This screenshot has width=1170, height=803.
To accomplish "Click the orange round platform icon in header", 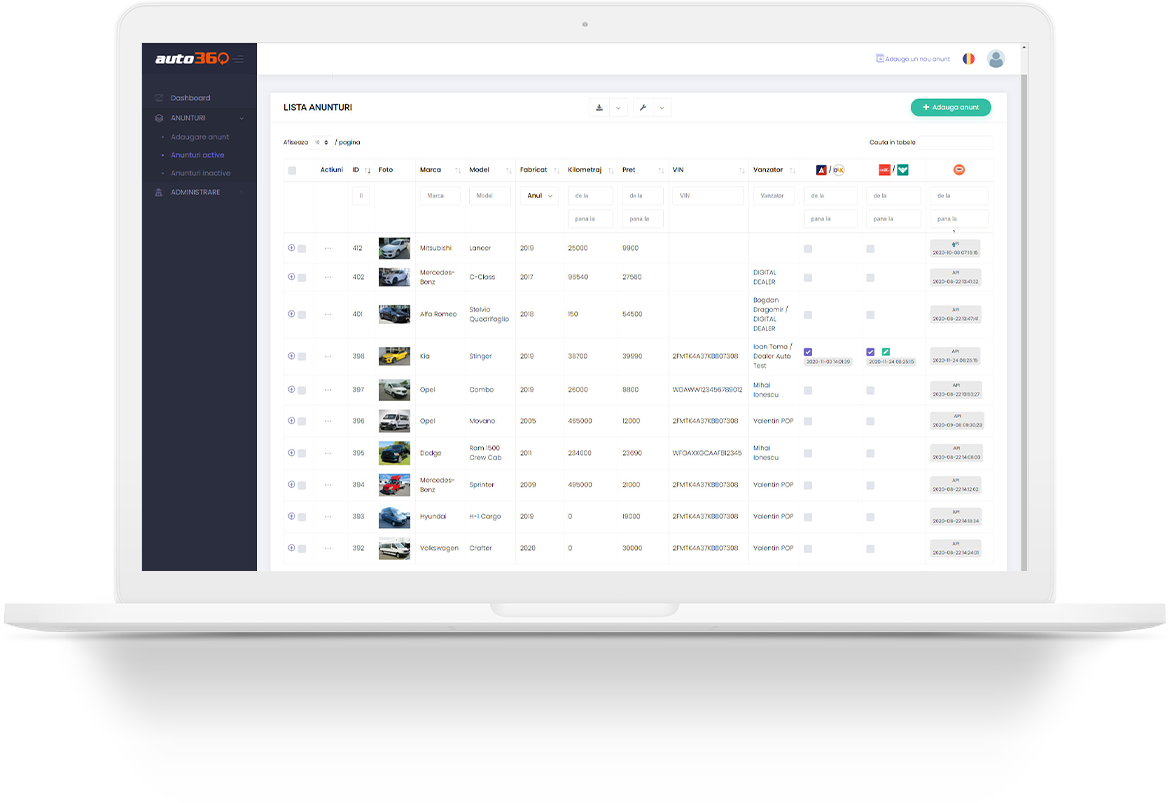I will [x=959, y=170].
